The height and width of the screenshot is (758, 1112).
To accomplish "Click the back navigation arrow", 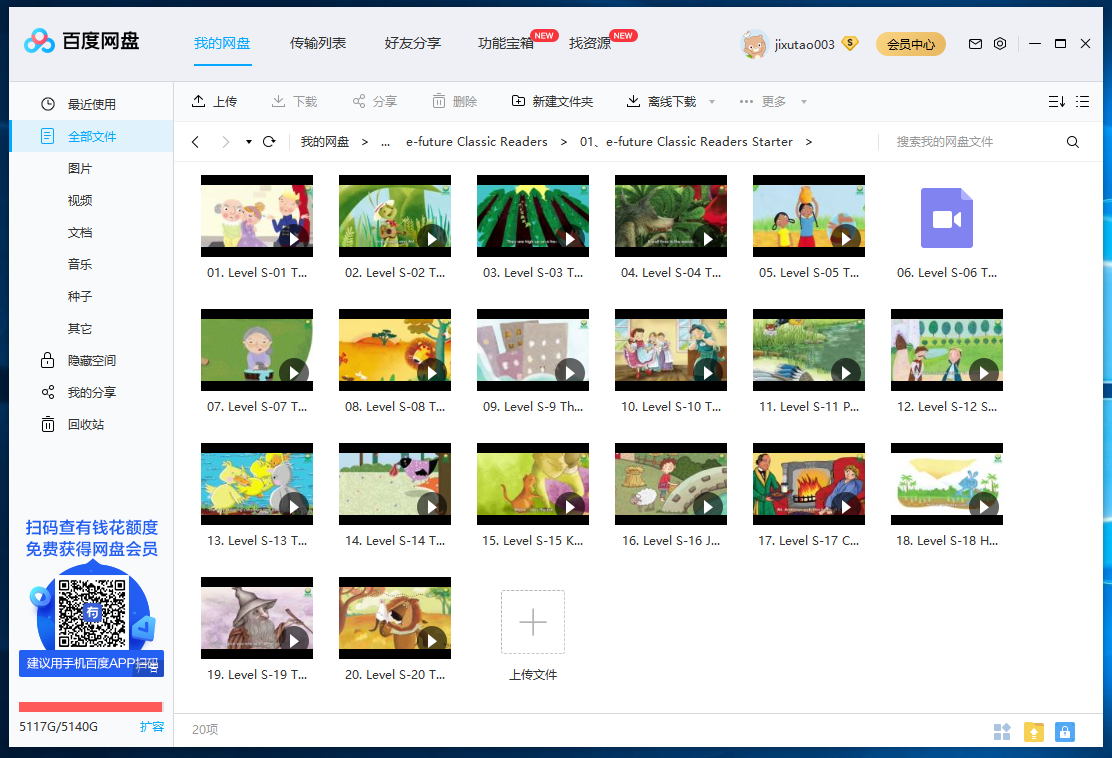I will pyautogui.click(x=195, y=141).
